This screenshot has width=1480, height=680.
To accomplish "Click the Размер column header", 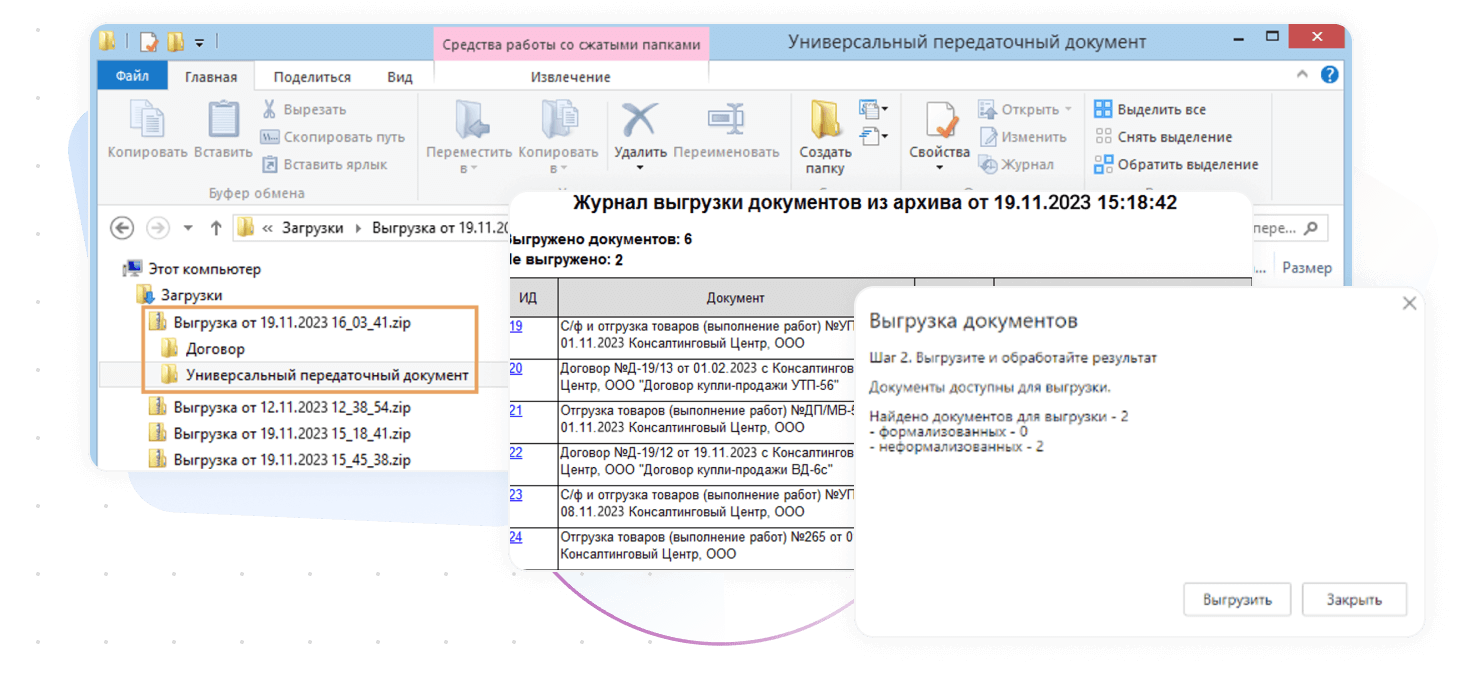I will click(1307, 268).
